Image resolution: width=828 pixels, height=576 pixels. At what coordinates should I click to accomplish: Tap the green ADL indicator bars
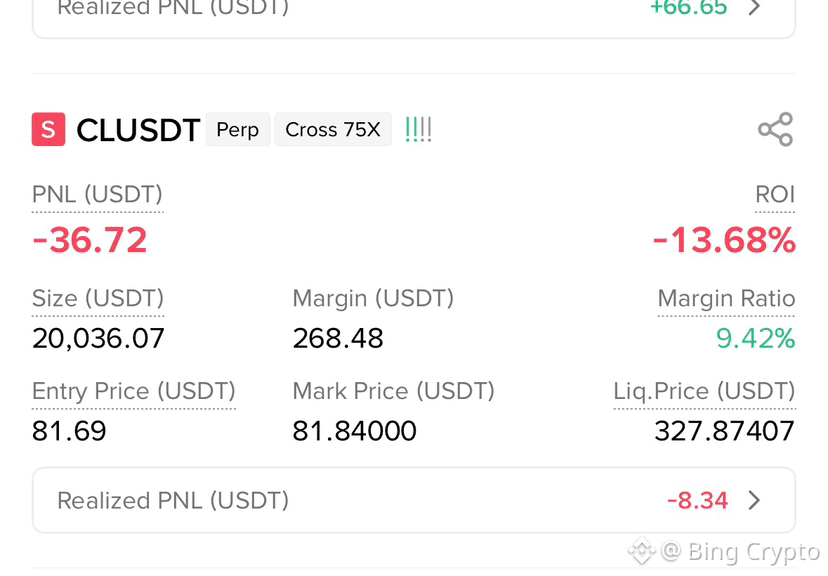pos(418,129)
